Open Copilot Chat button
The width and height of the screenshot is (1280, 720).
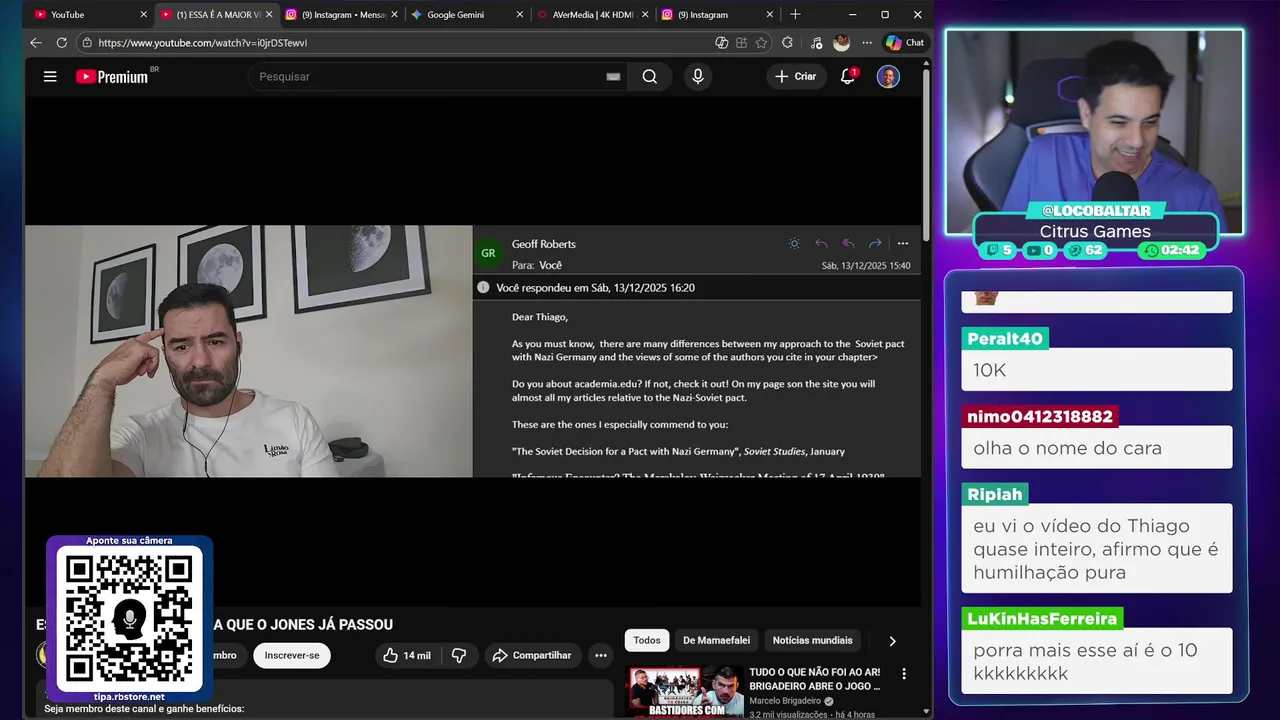[x=905, y=43]
